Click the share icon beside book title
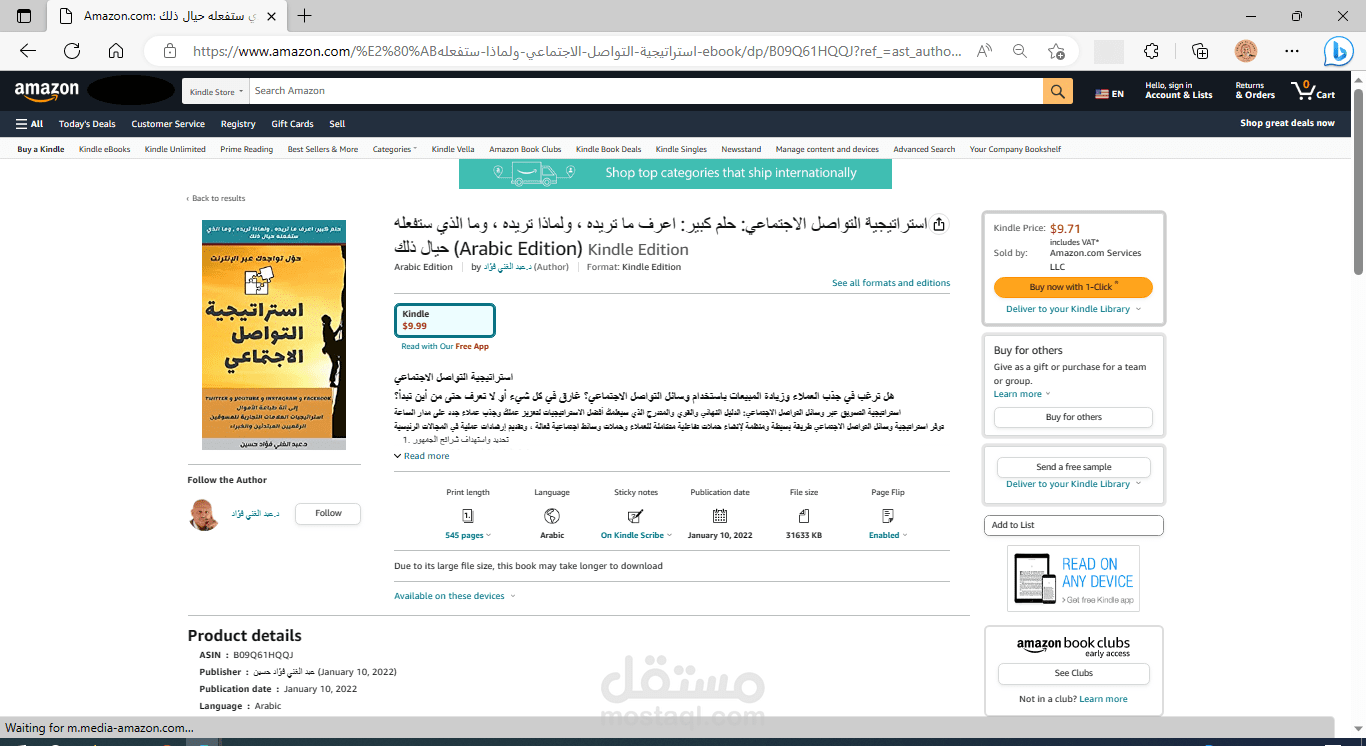 [x=938, y=224]
